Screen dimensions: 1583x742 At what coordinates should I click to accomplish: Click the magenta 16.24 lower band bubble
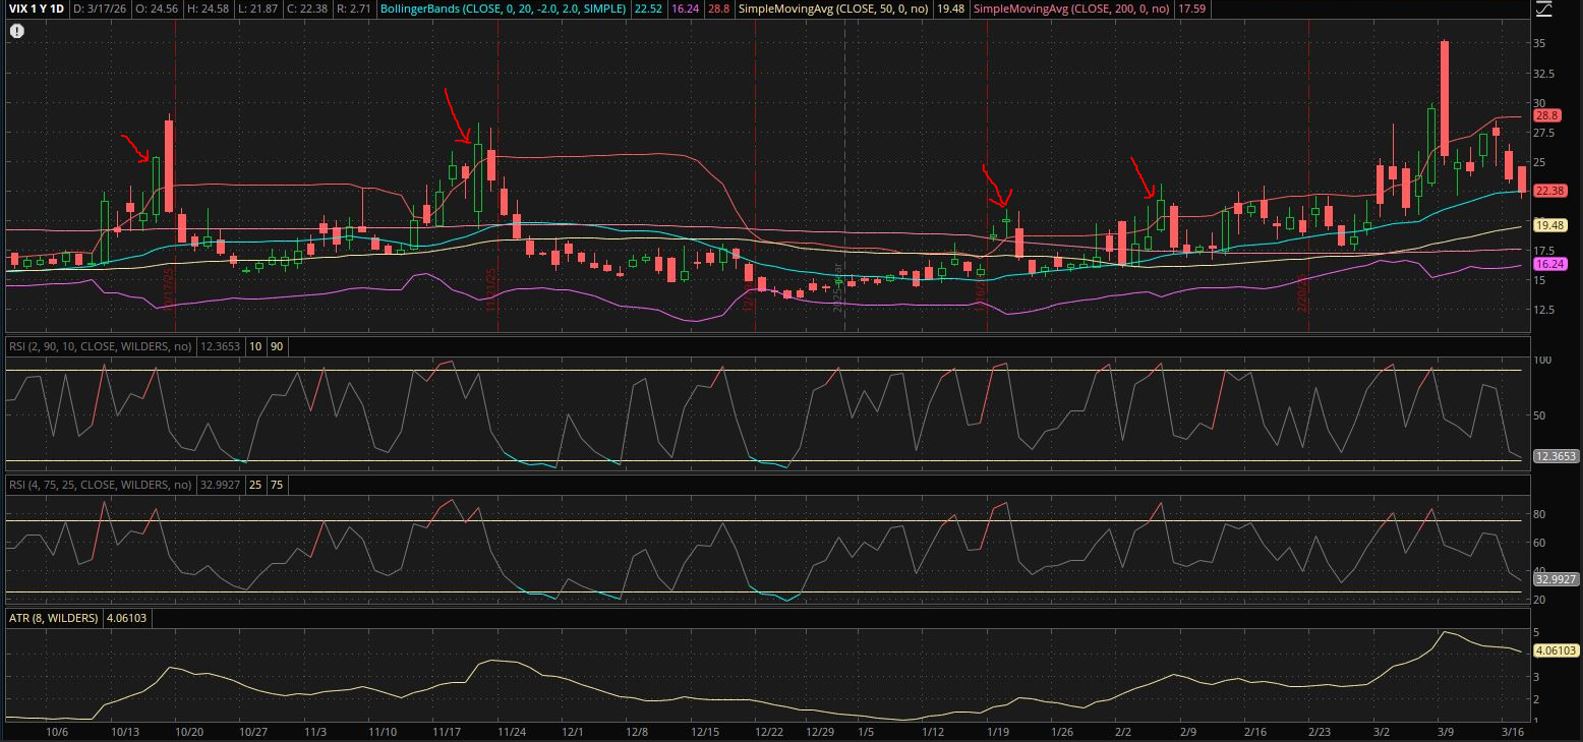click(x=1549, y=264)
